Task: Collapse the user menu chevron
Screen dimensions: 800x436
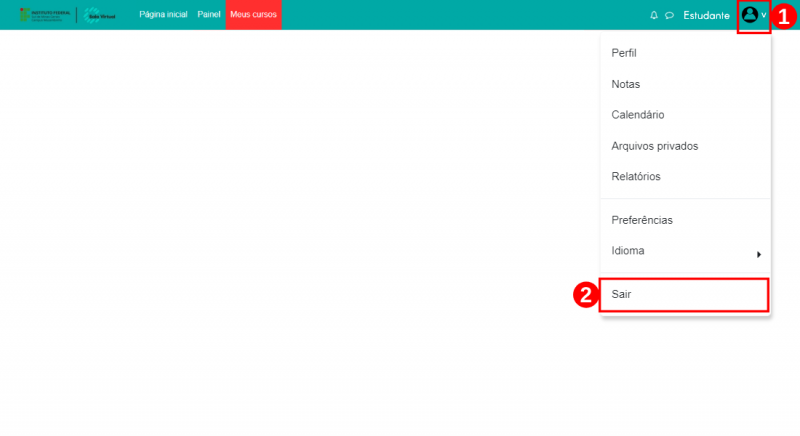Action: point(764,15)
